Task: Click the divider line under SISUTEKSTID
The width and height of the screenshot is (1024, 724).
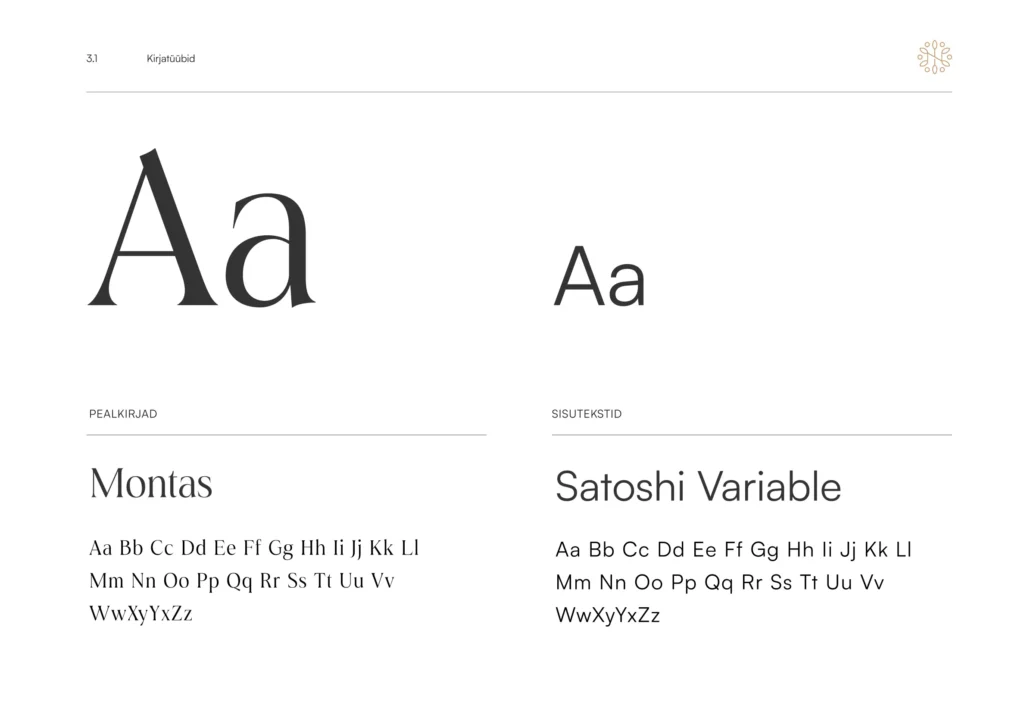Action: point(752,435)
